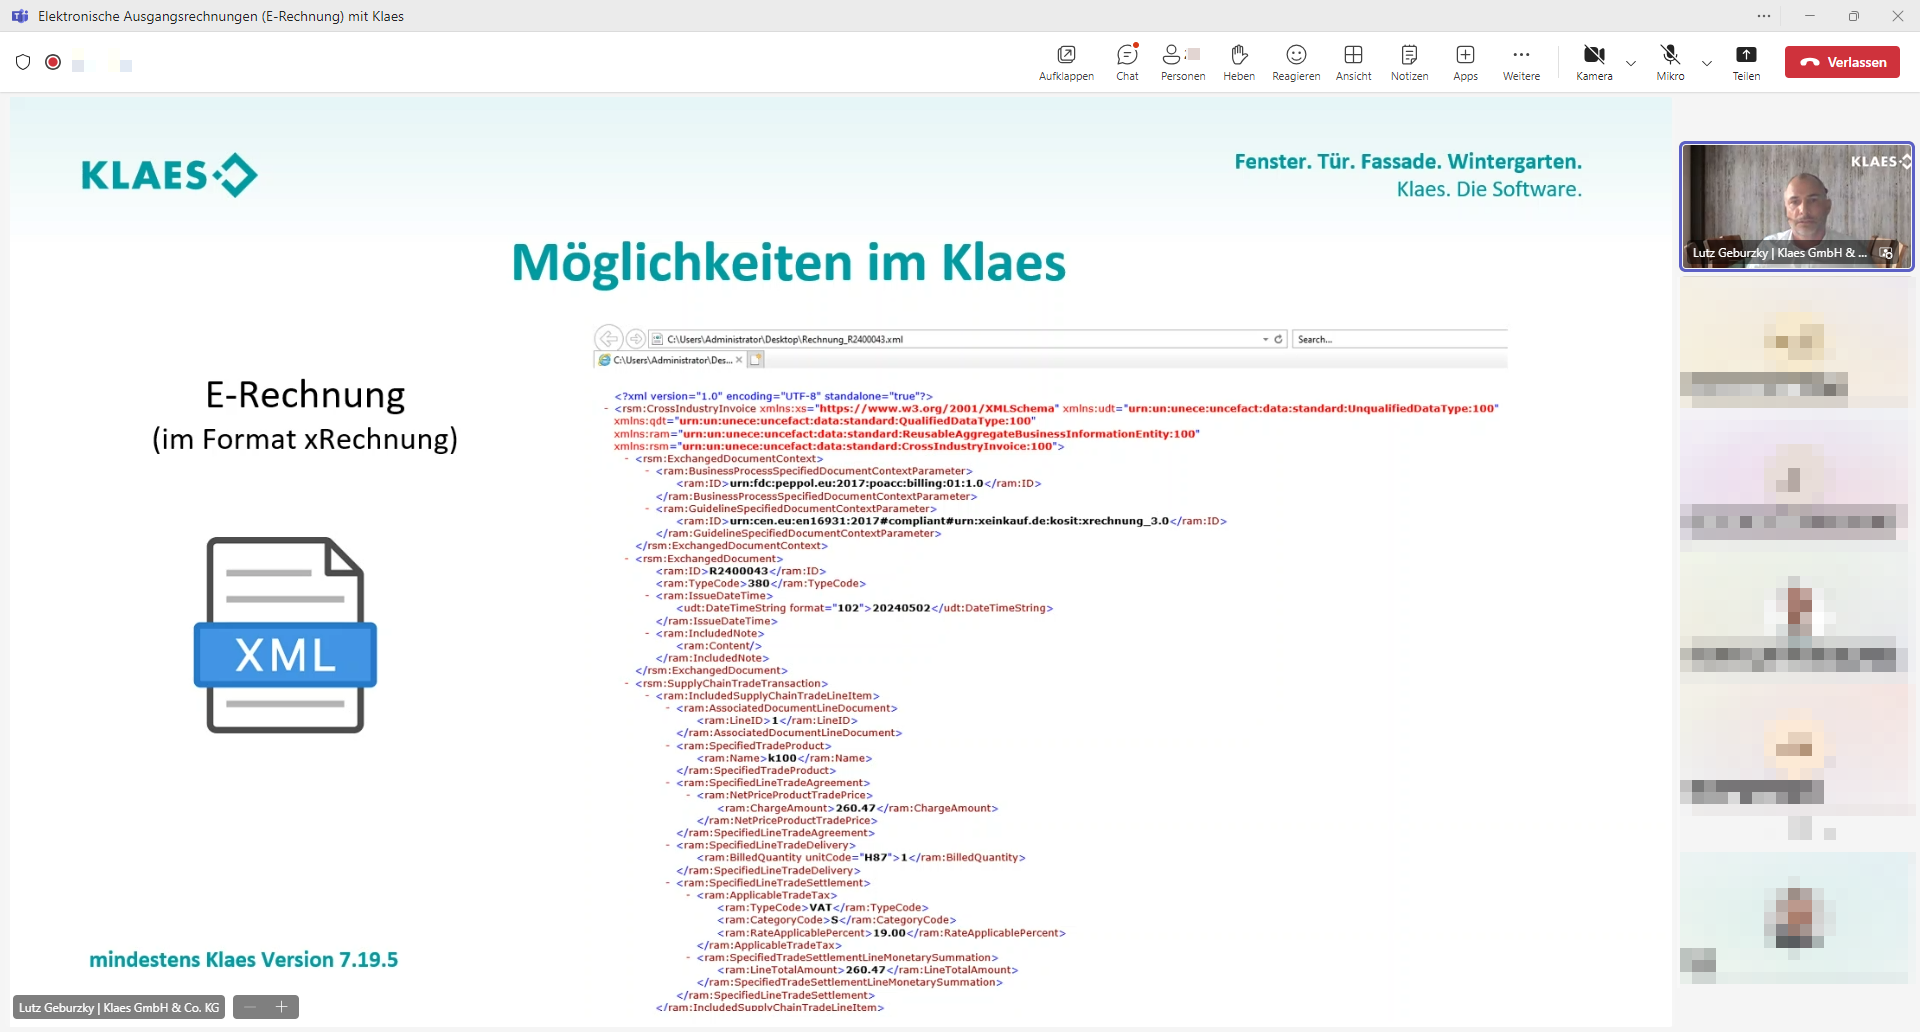Click the forward arrow in the shared browser

(635, 338)
